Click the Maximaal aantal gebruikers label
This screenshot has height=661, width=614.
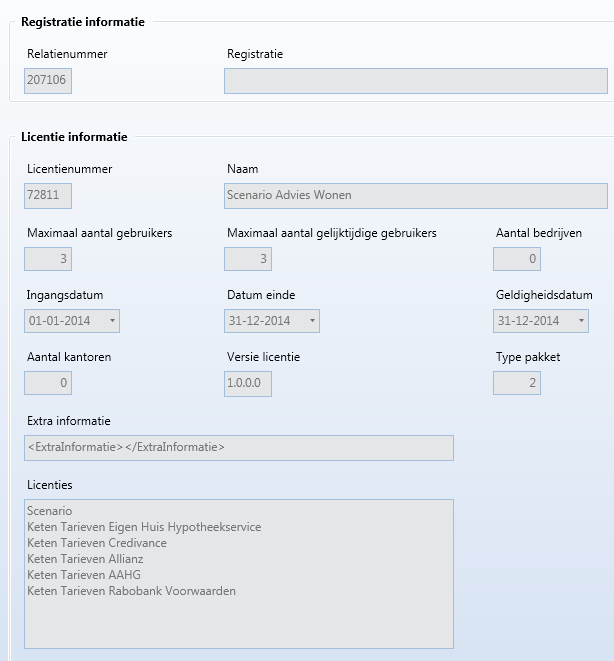point(99,233)
